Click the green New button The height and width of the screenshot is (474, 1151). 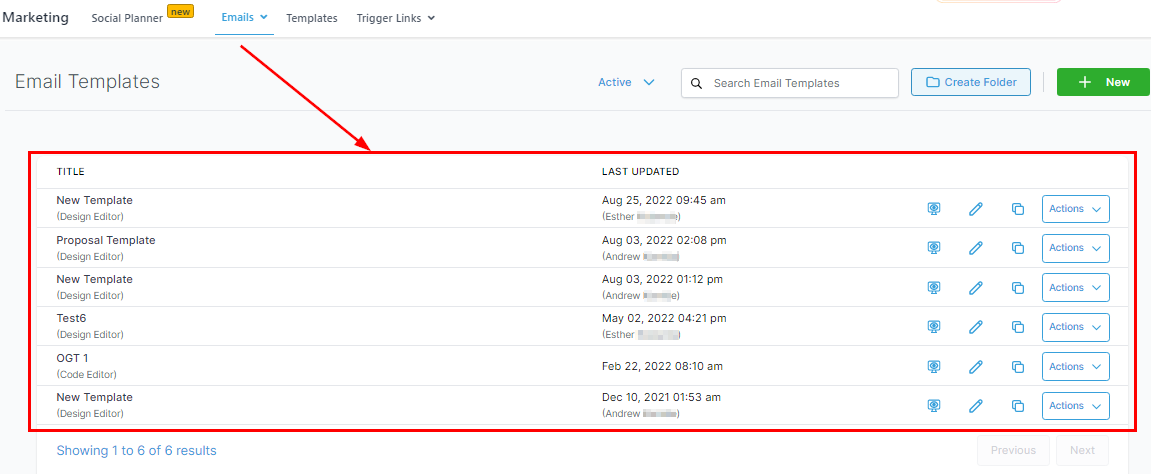click(1103, 83)
